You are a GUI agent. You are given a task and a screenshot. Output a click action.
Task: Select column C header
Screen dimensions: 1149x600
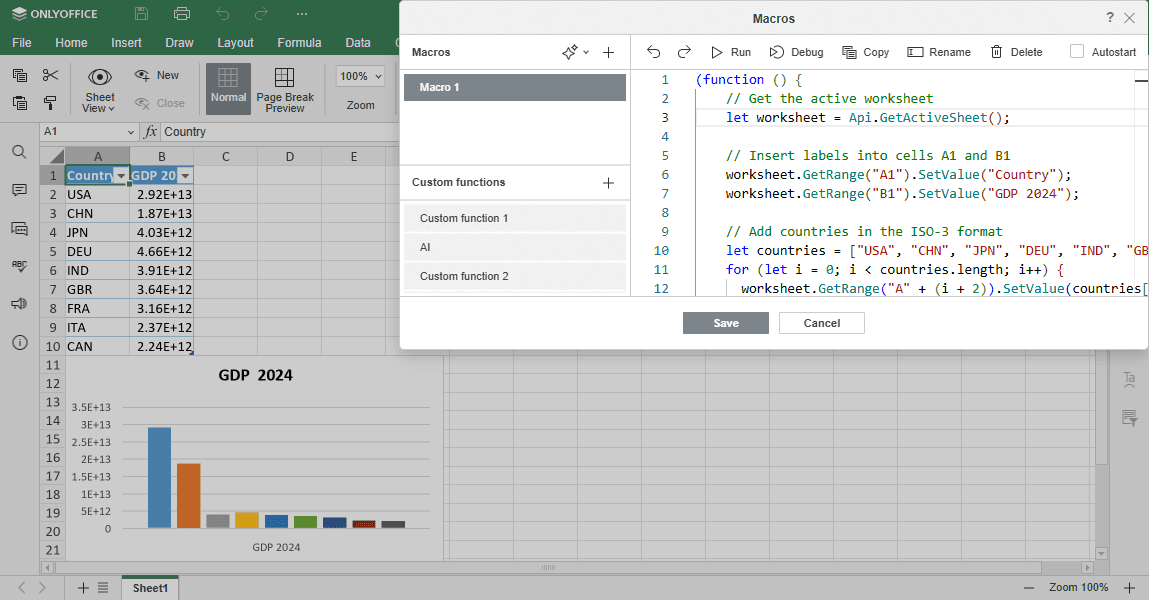(x=226, y=156)
